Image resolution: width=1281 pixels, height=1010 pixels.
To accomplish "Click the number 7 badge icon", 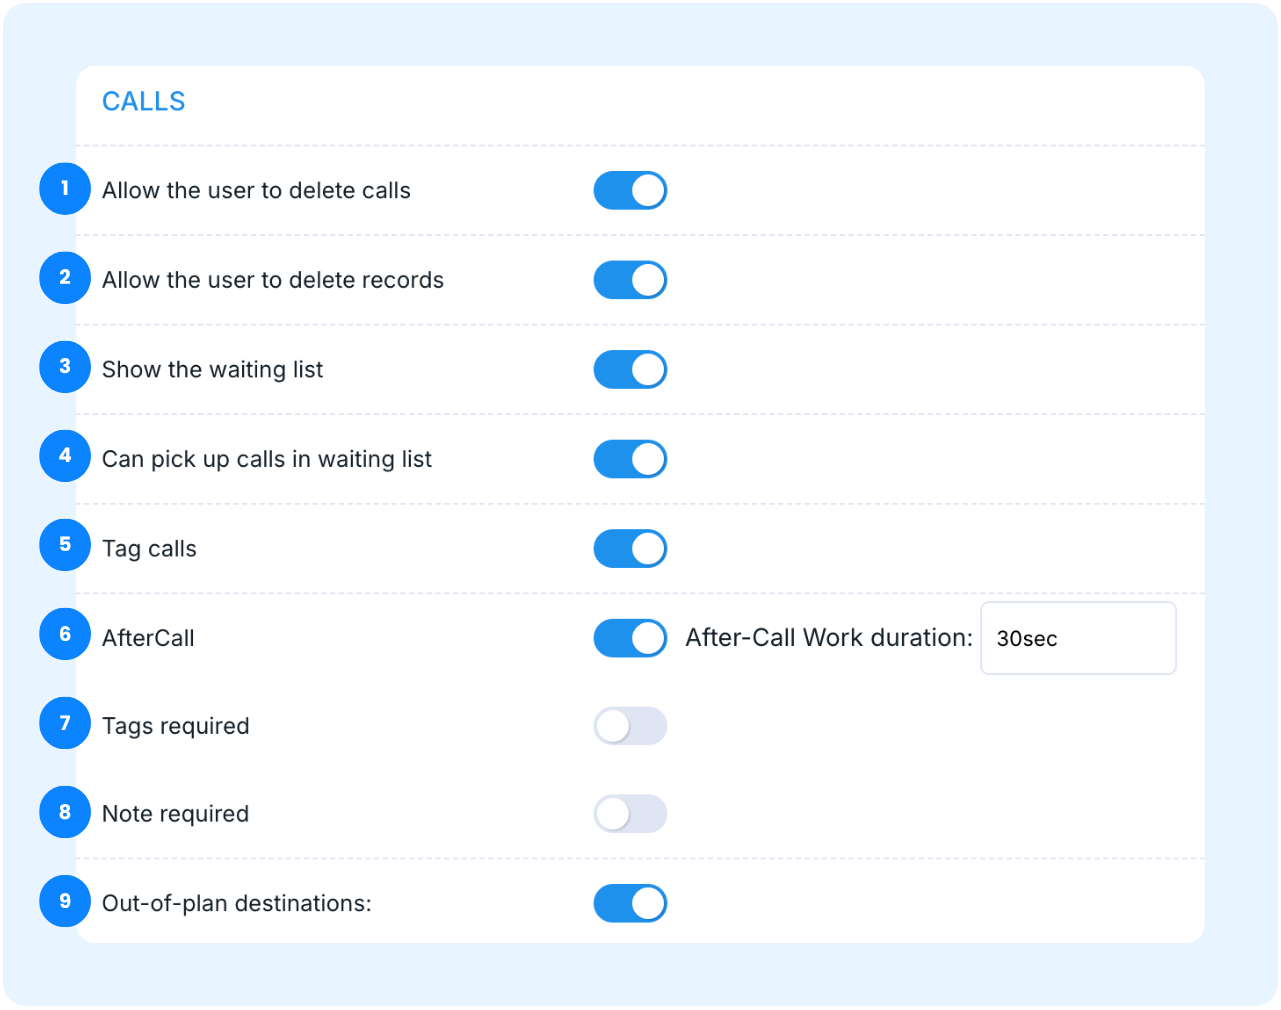I will click(65, 723).
